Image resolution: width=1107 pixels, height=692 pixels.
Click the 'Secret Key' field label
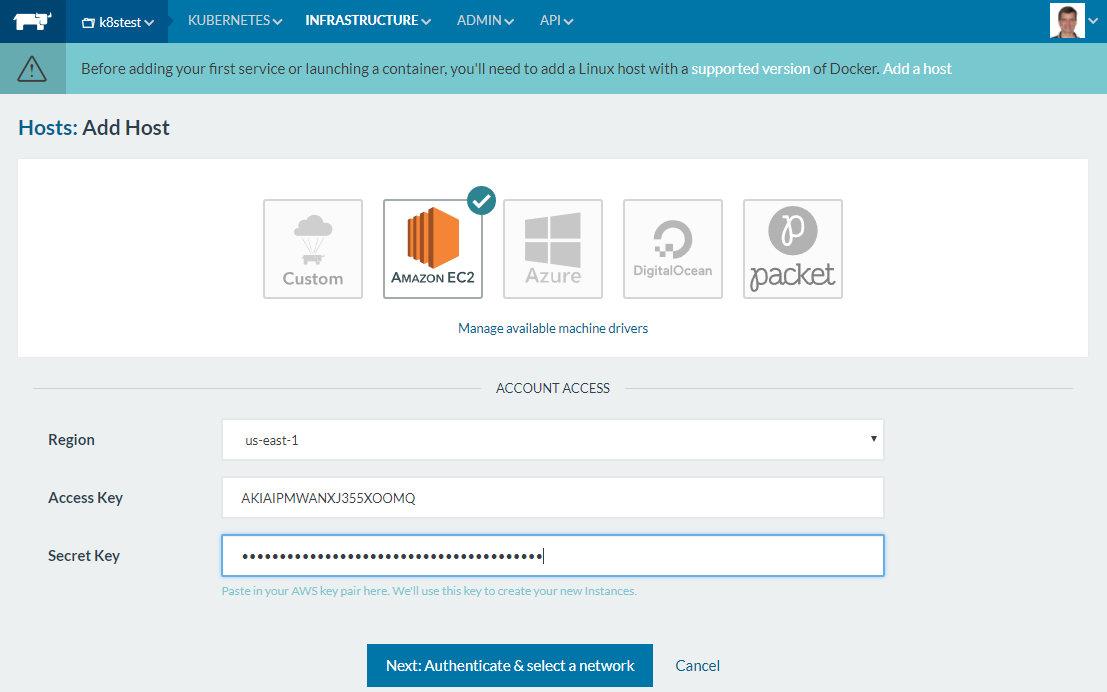pyautogui.click(x=84, y=556)
